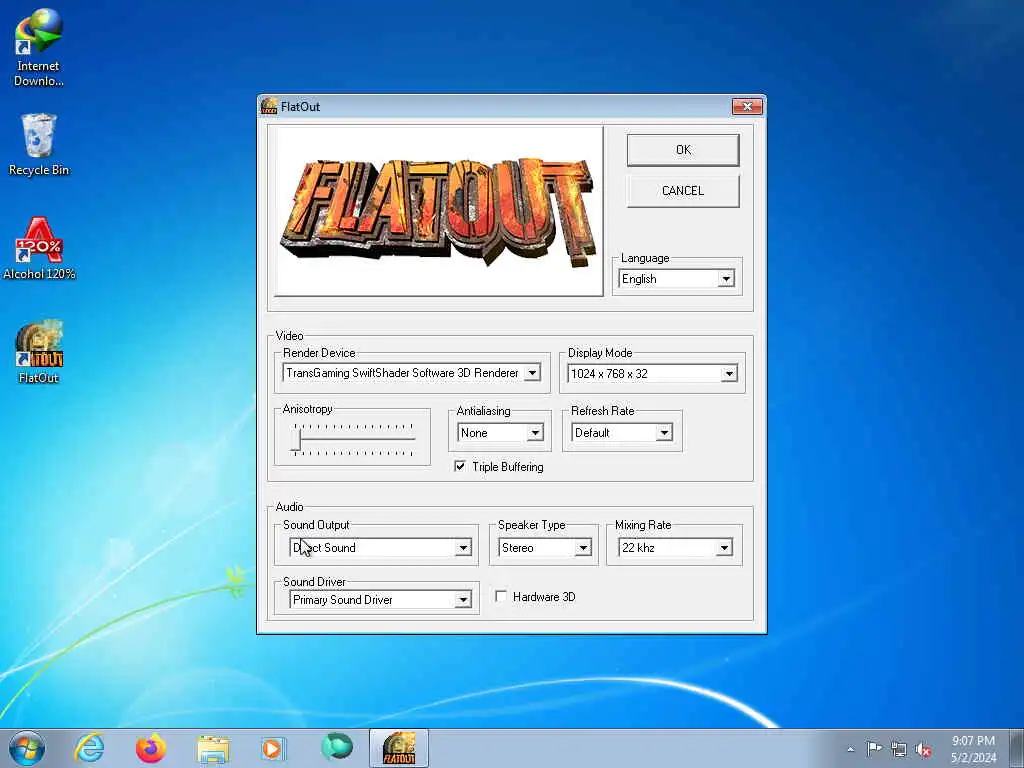Enable the Hardware 3D checkbox
This screenshot has height=768, width=1024.
tap(501, 596)
